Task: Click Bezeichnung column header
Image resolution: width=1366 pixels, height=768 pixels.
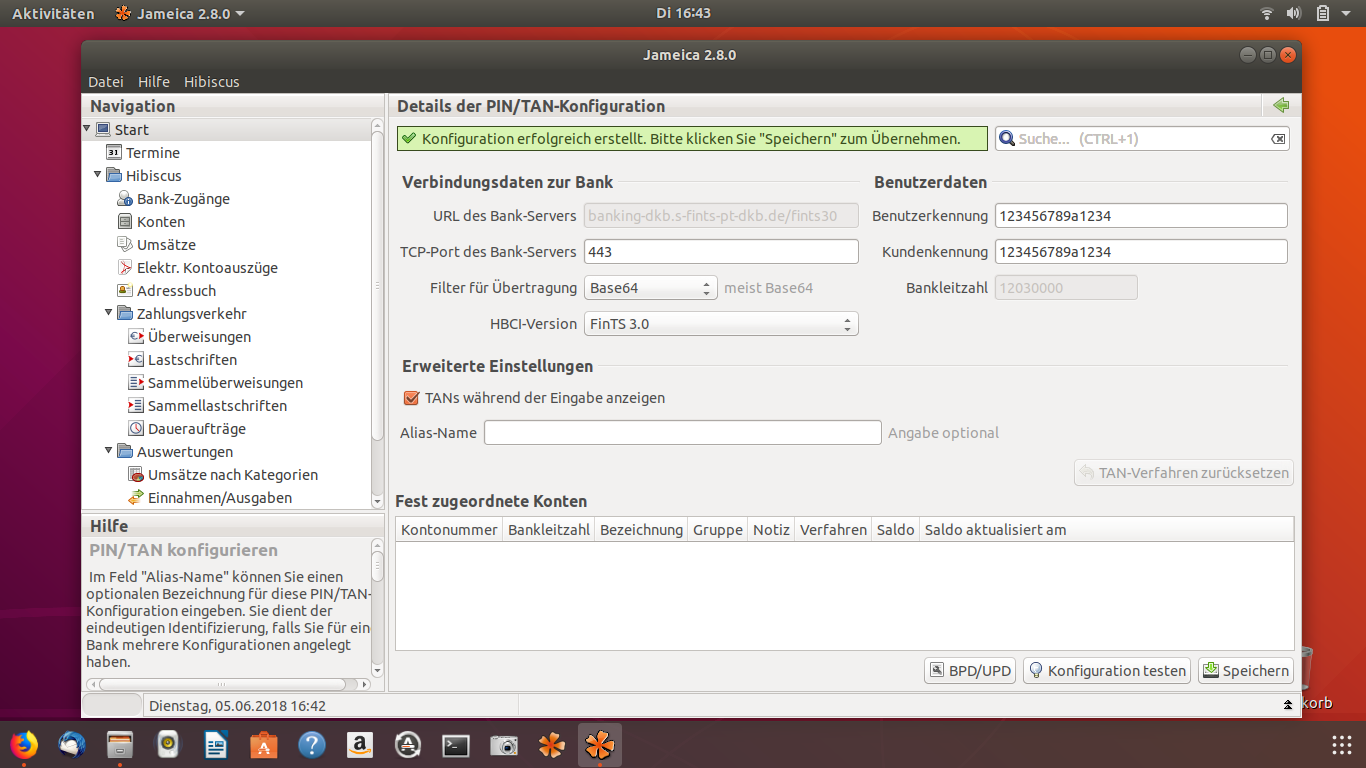Action: (641, 530)
